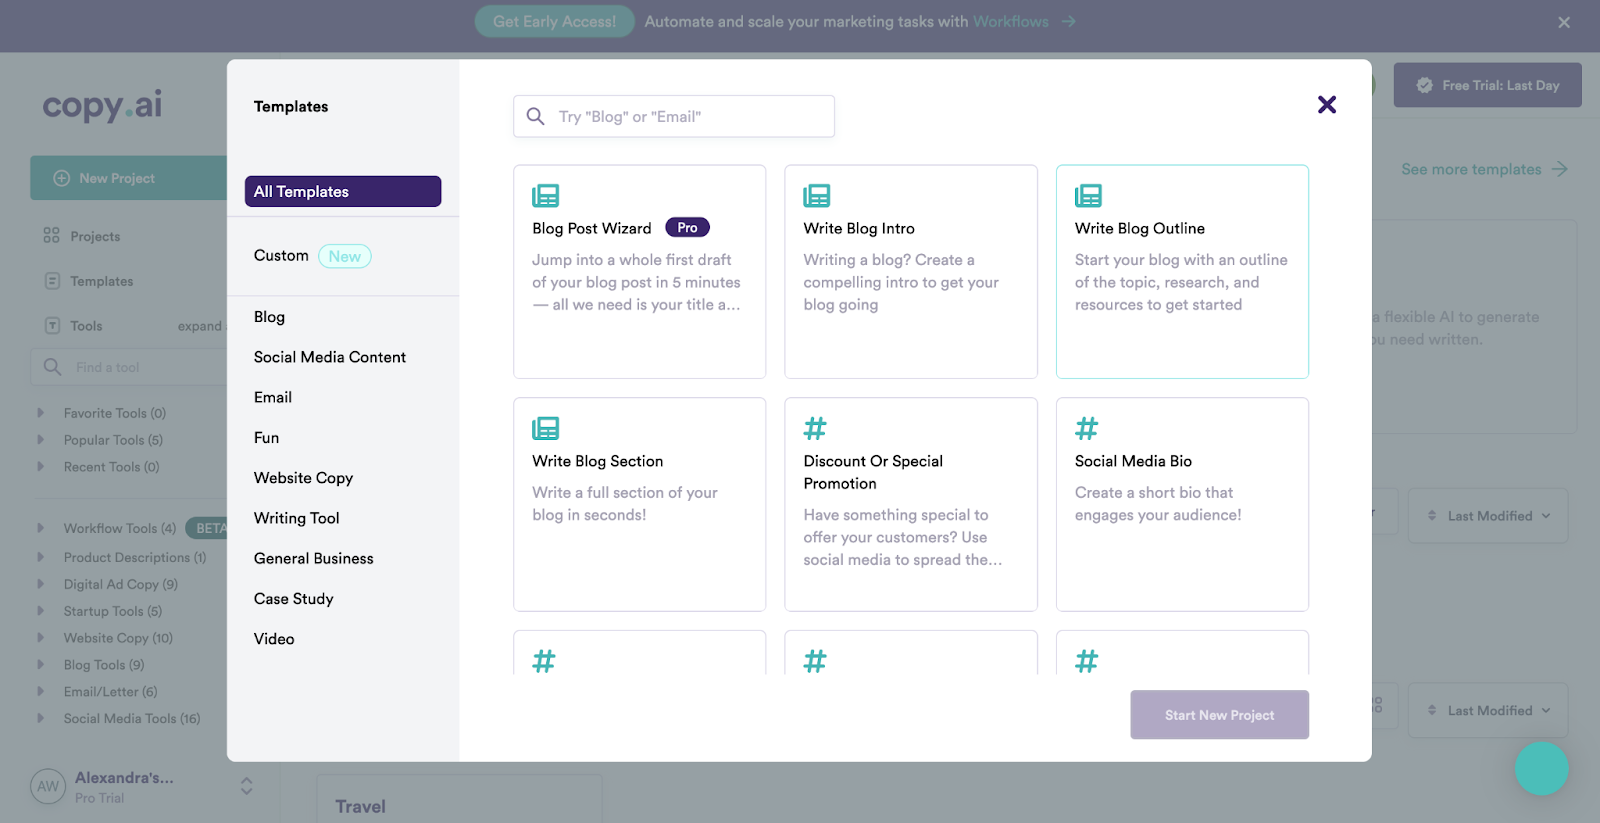
Task: Select Email category
Action: click(273, 397)
